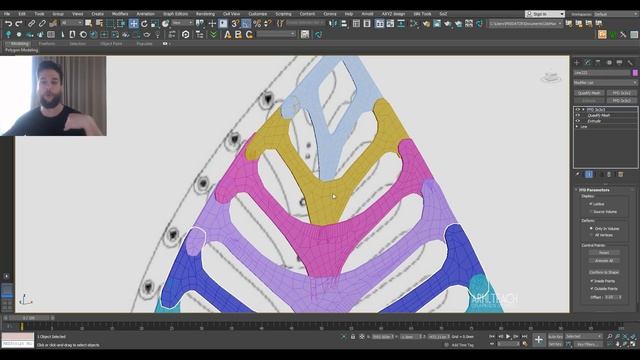
Task: Open the Sign In dropdown
Action: [545, 14]
